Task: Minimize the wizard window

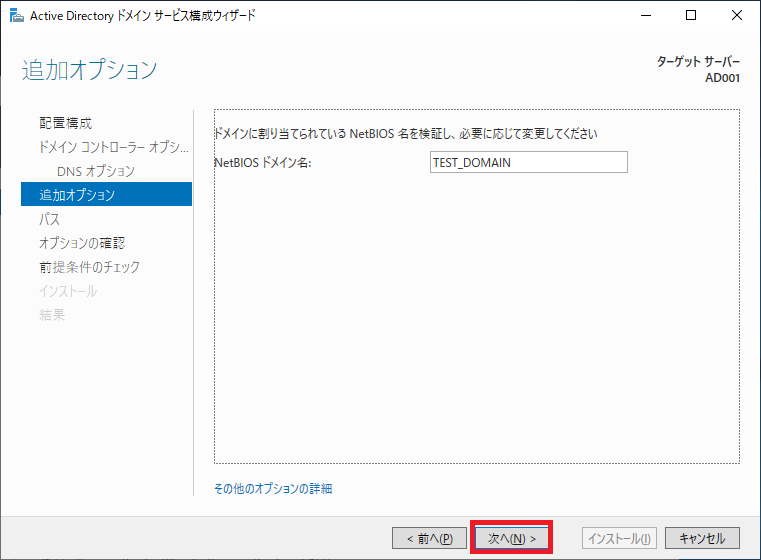Action: [645, 16]
